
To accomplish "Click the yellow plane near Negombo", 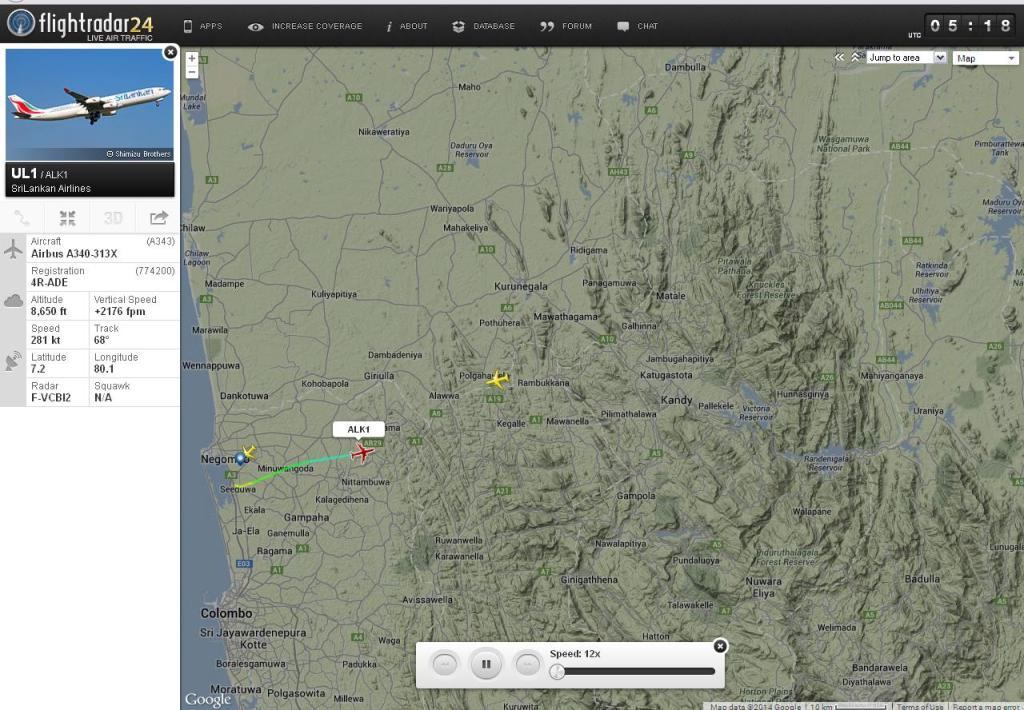I will (249, 451).
